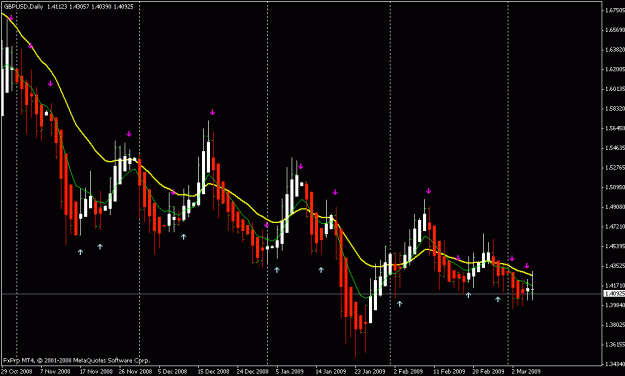The height and width of the screenshot is (376, 625).
Task: Click the '29 Oct 2008' date label
Action: pos(16,371)
